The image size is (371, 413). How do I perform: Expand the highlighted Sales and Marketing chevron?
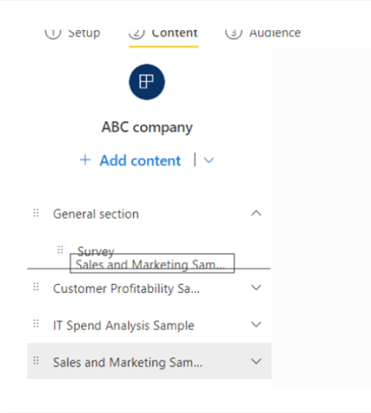coord(256,361)
